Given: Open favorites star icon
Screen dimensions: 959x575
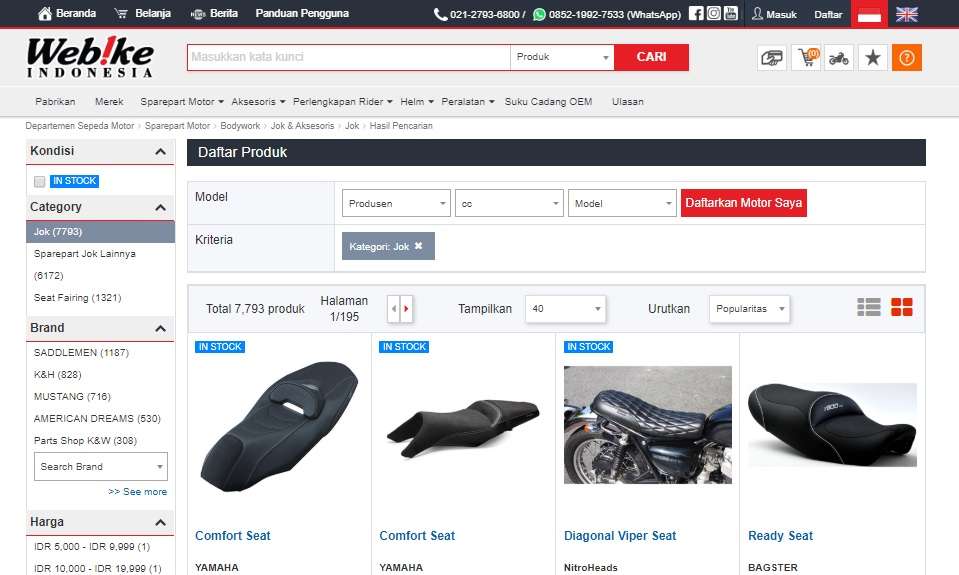Looking at the screenshot, I should (x=873, y=58).
